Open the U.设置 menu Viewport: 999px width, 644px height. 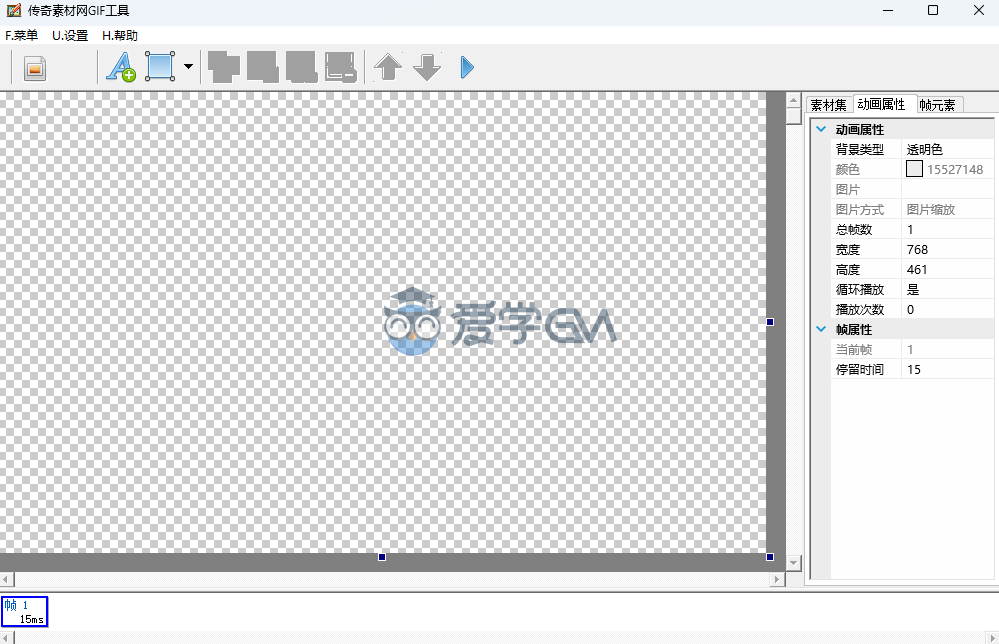tap(70, 36)
